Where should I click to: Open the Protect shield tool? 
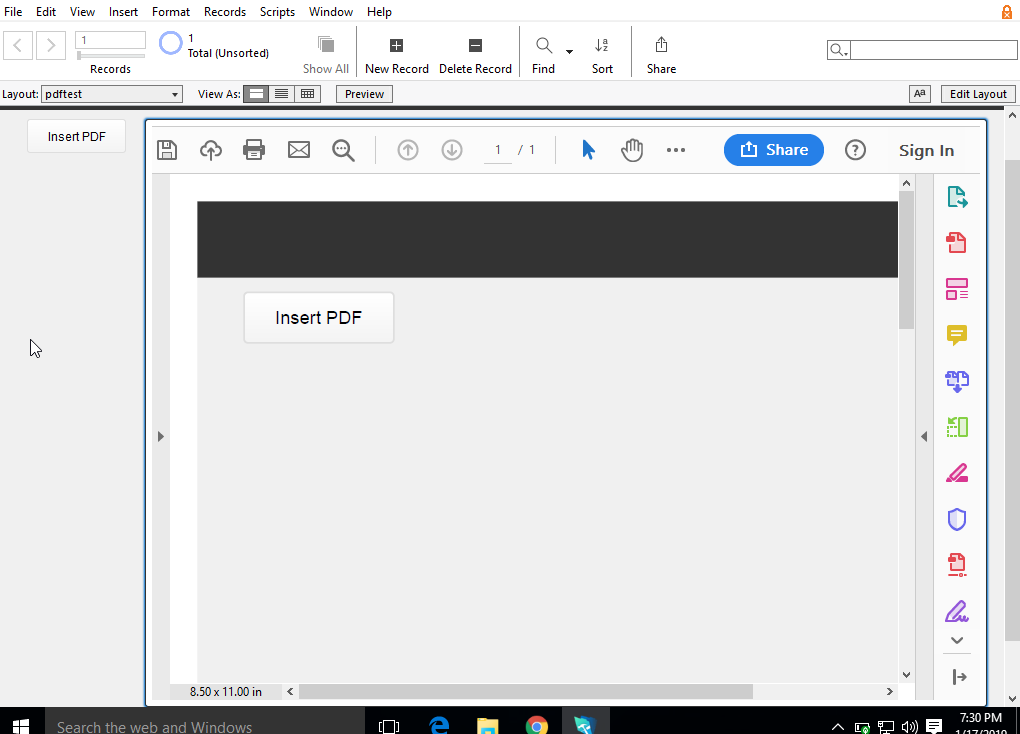(957, 519)
